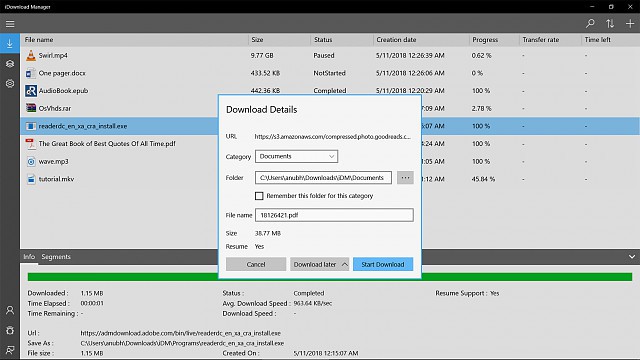Open the categories sidebar icon
This screenshot has width=640, height=360.
click(x=10, y=64)
